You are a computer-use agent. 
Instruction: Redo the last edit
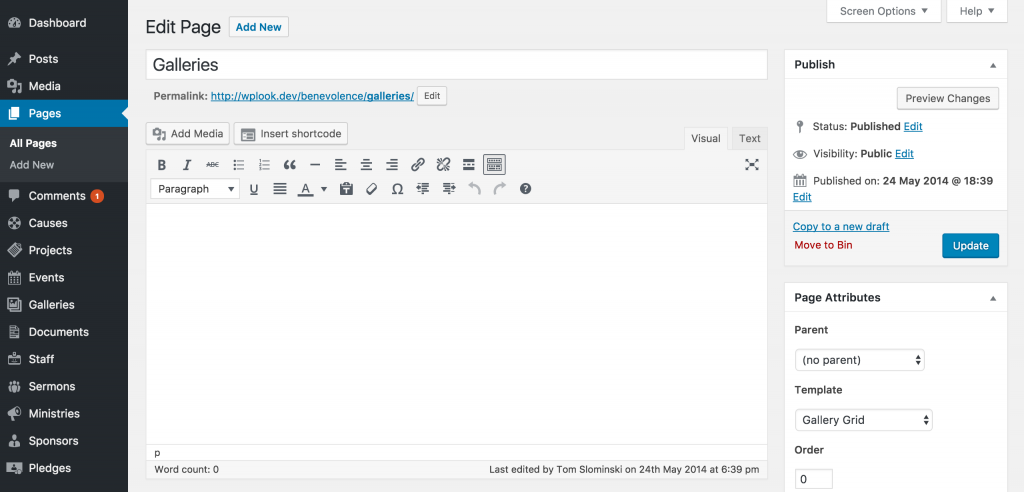(500, 189)
